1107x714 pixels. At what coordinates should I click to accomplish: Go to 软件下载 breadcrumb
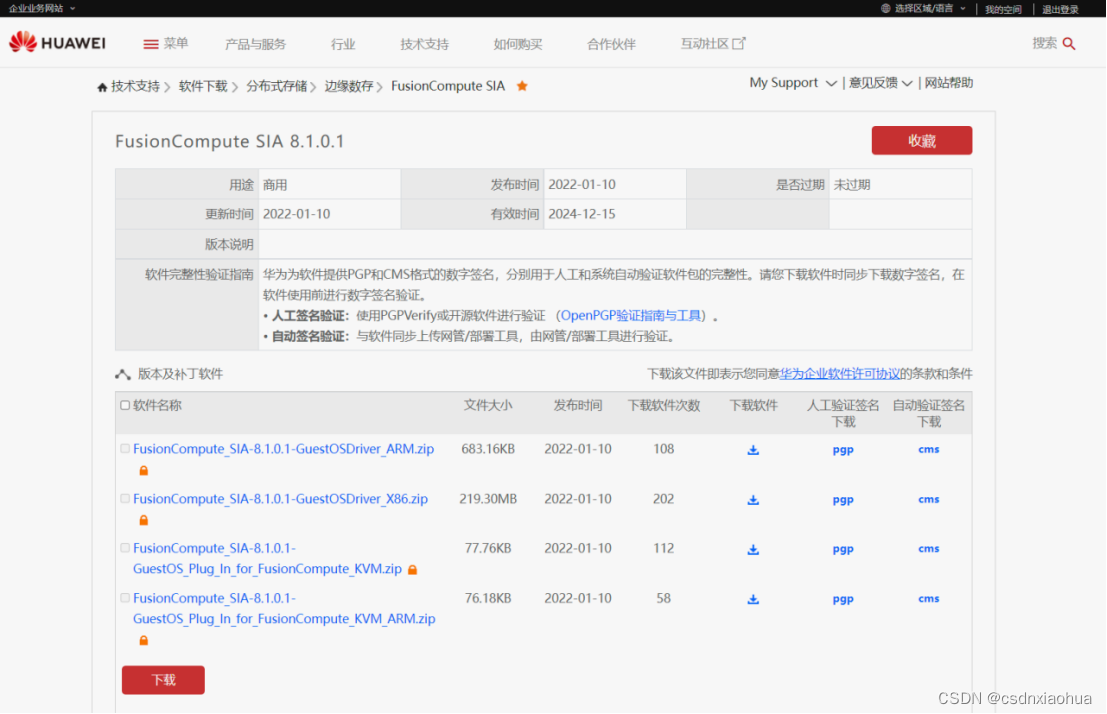[x=203, y=86]
